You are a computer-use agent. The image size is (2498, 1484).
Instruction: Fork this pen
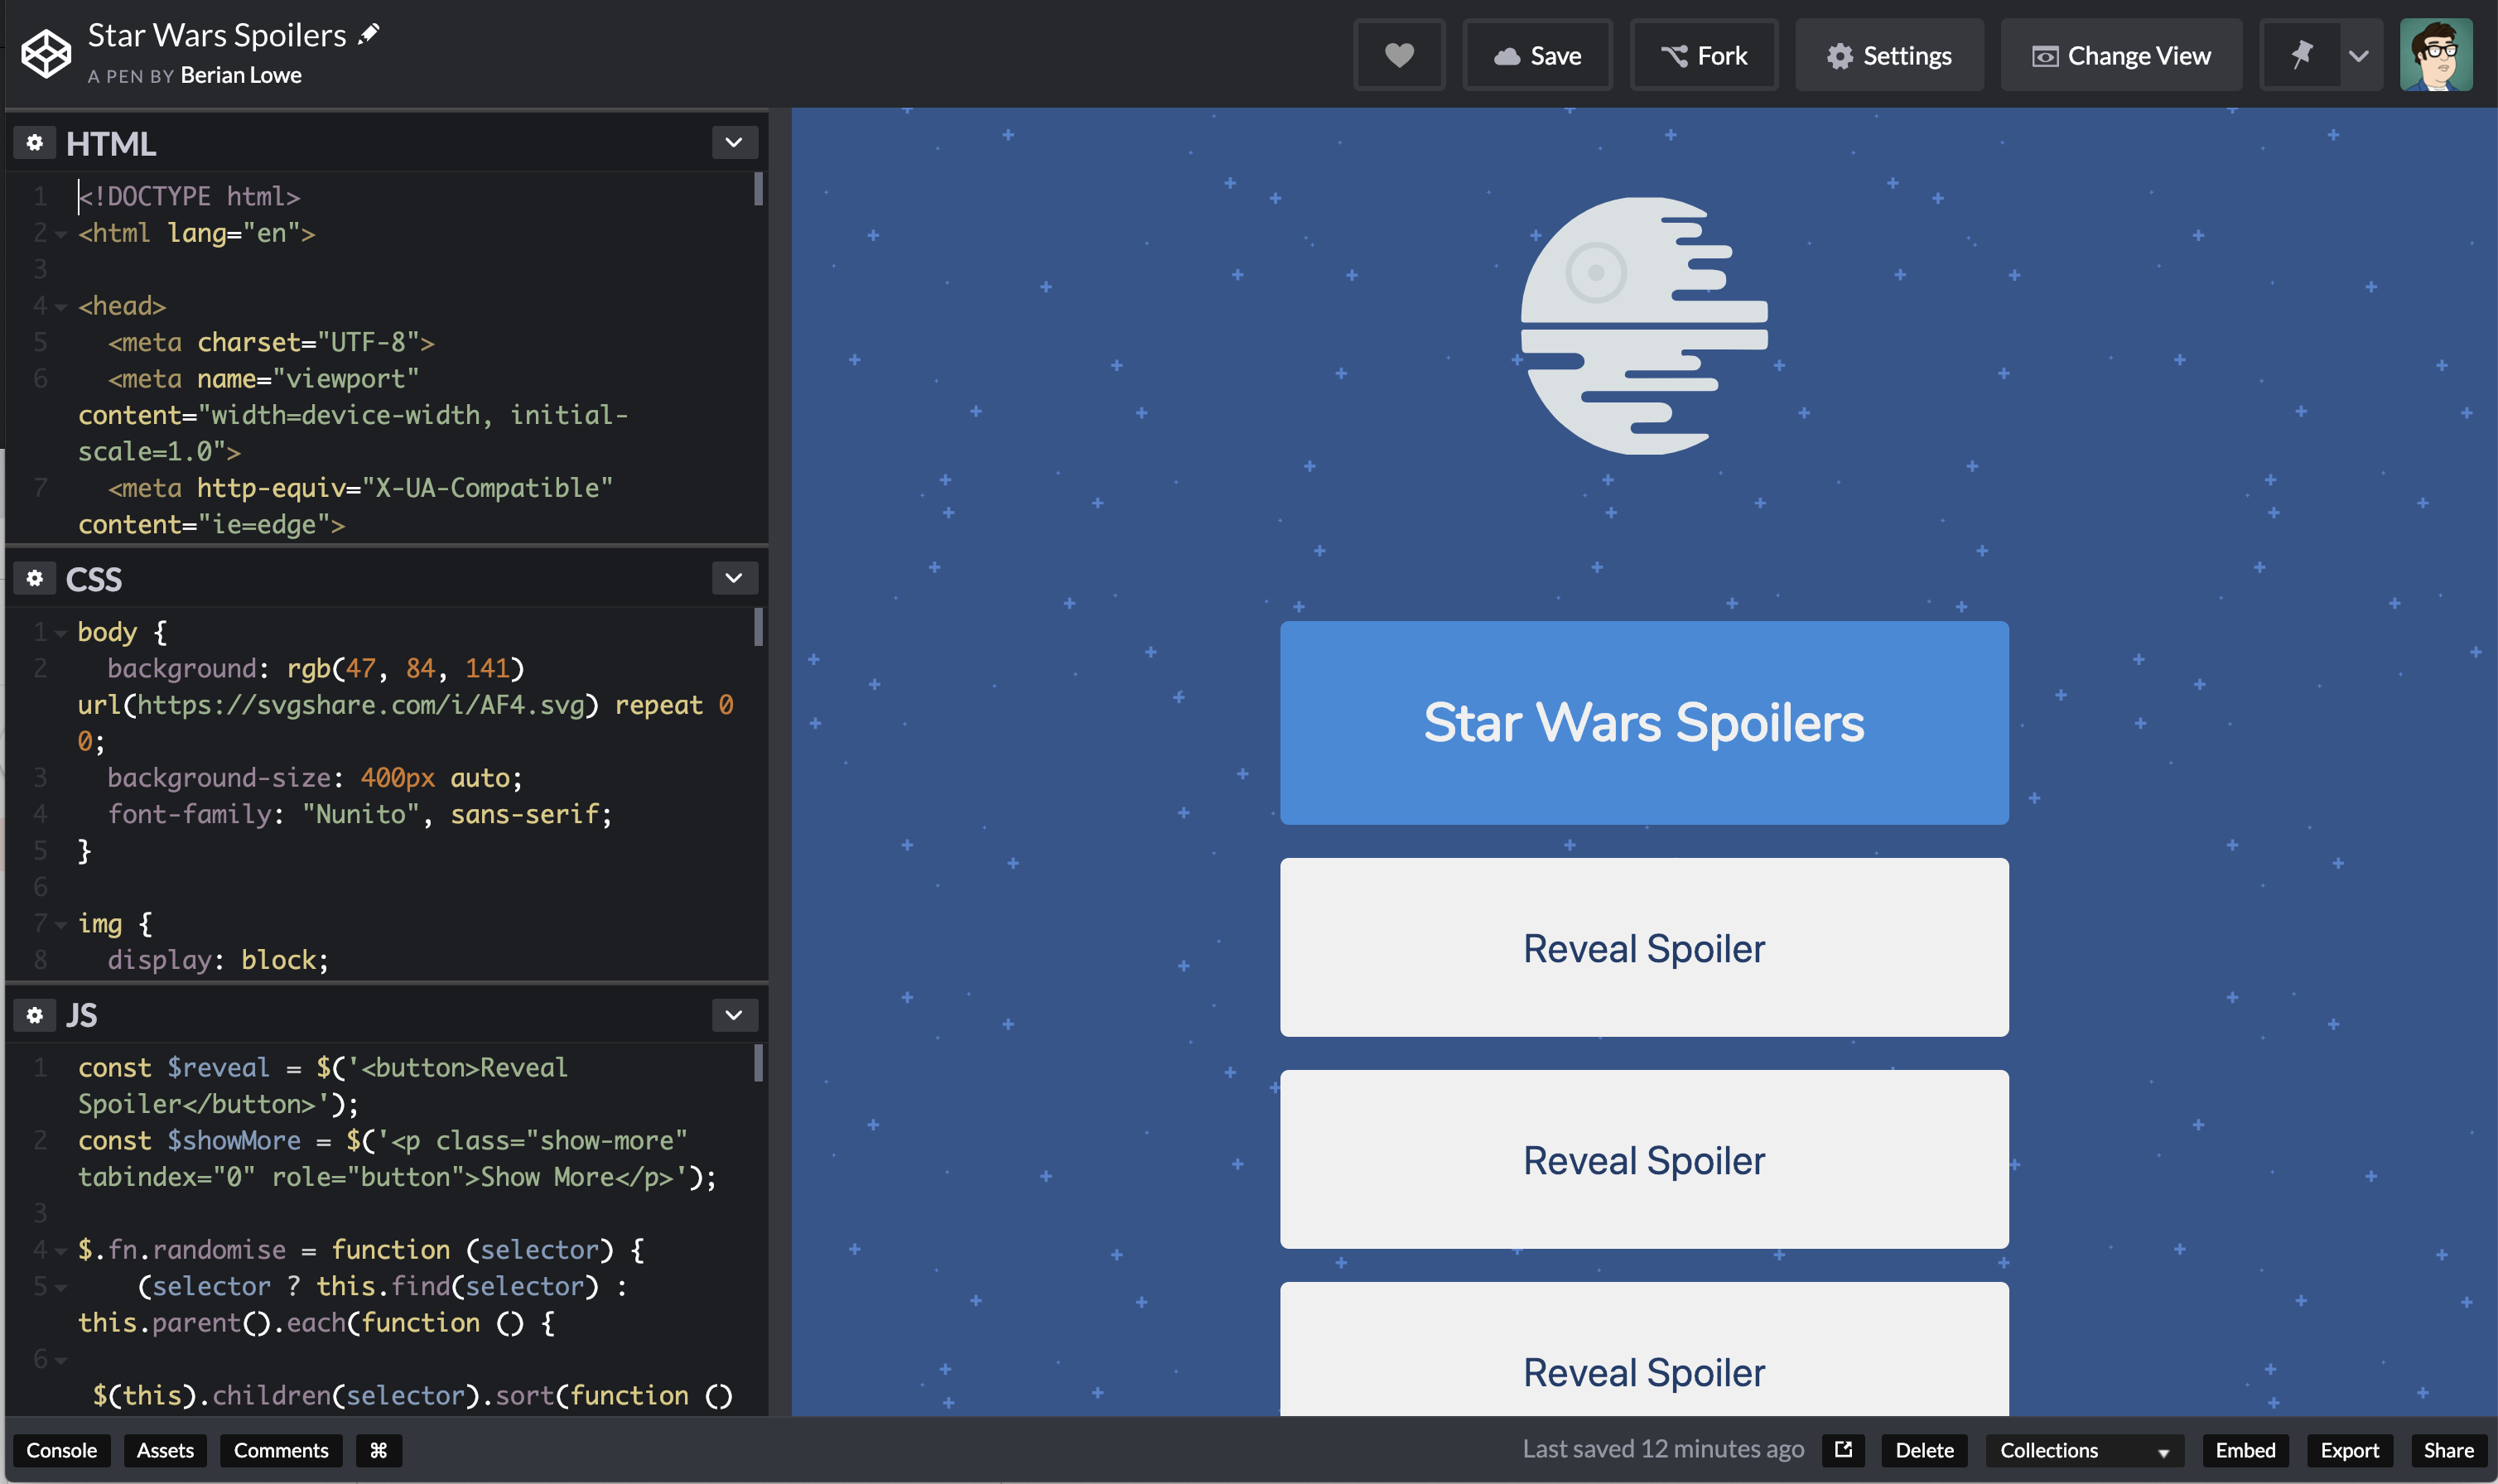coord(1704,55)
